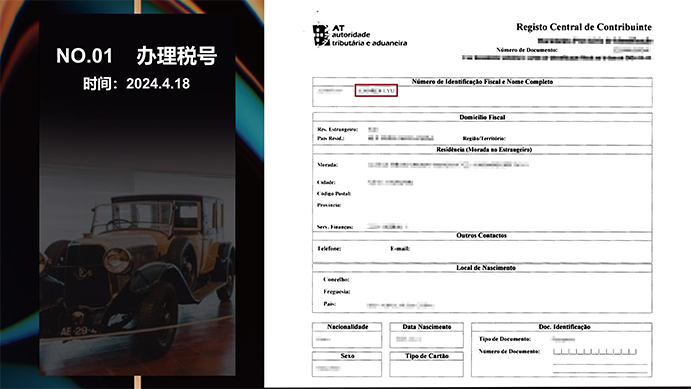This screenshot has height=389, width=691.
Task: Click the Data Nascimento field box
Action: click(x=427, y=335)
